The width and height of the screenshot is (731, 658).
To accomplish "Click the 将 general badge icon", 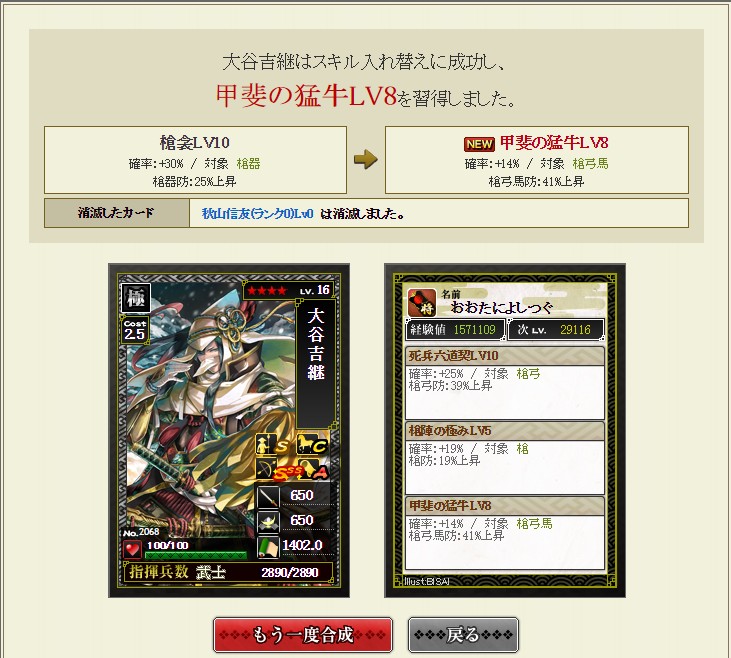I will point(421,302).
